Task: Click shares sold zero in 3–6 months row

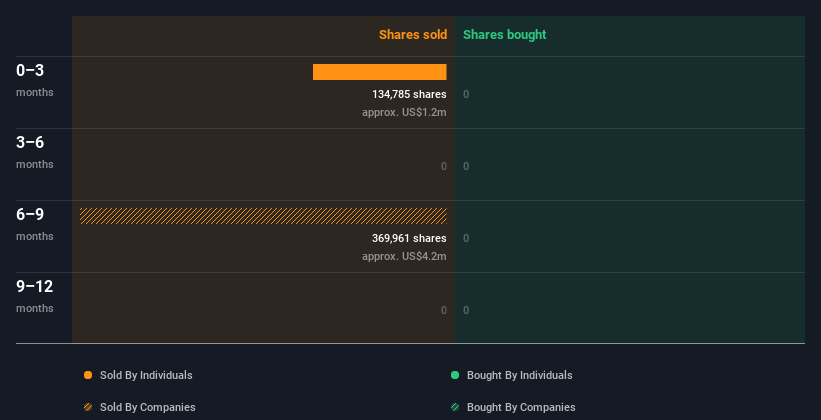Action: click(x=444, y=167)
